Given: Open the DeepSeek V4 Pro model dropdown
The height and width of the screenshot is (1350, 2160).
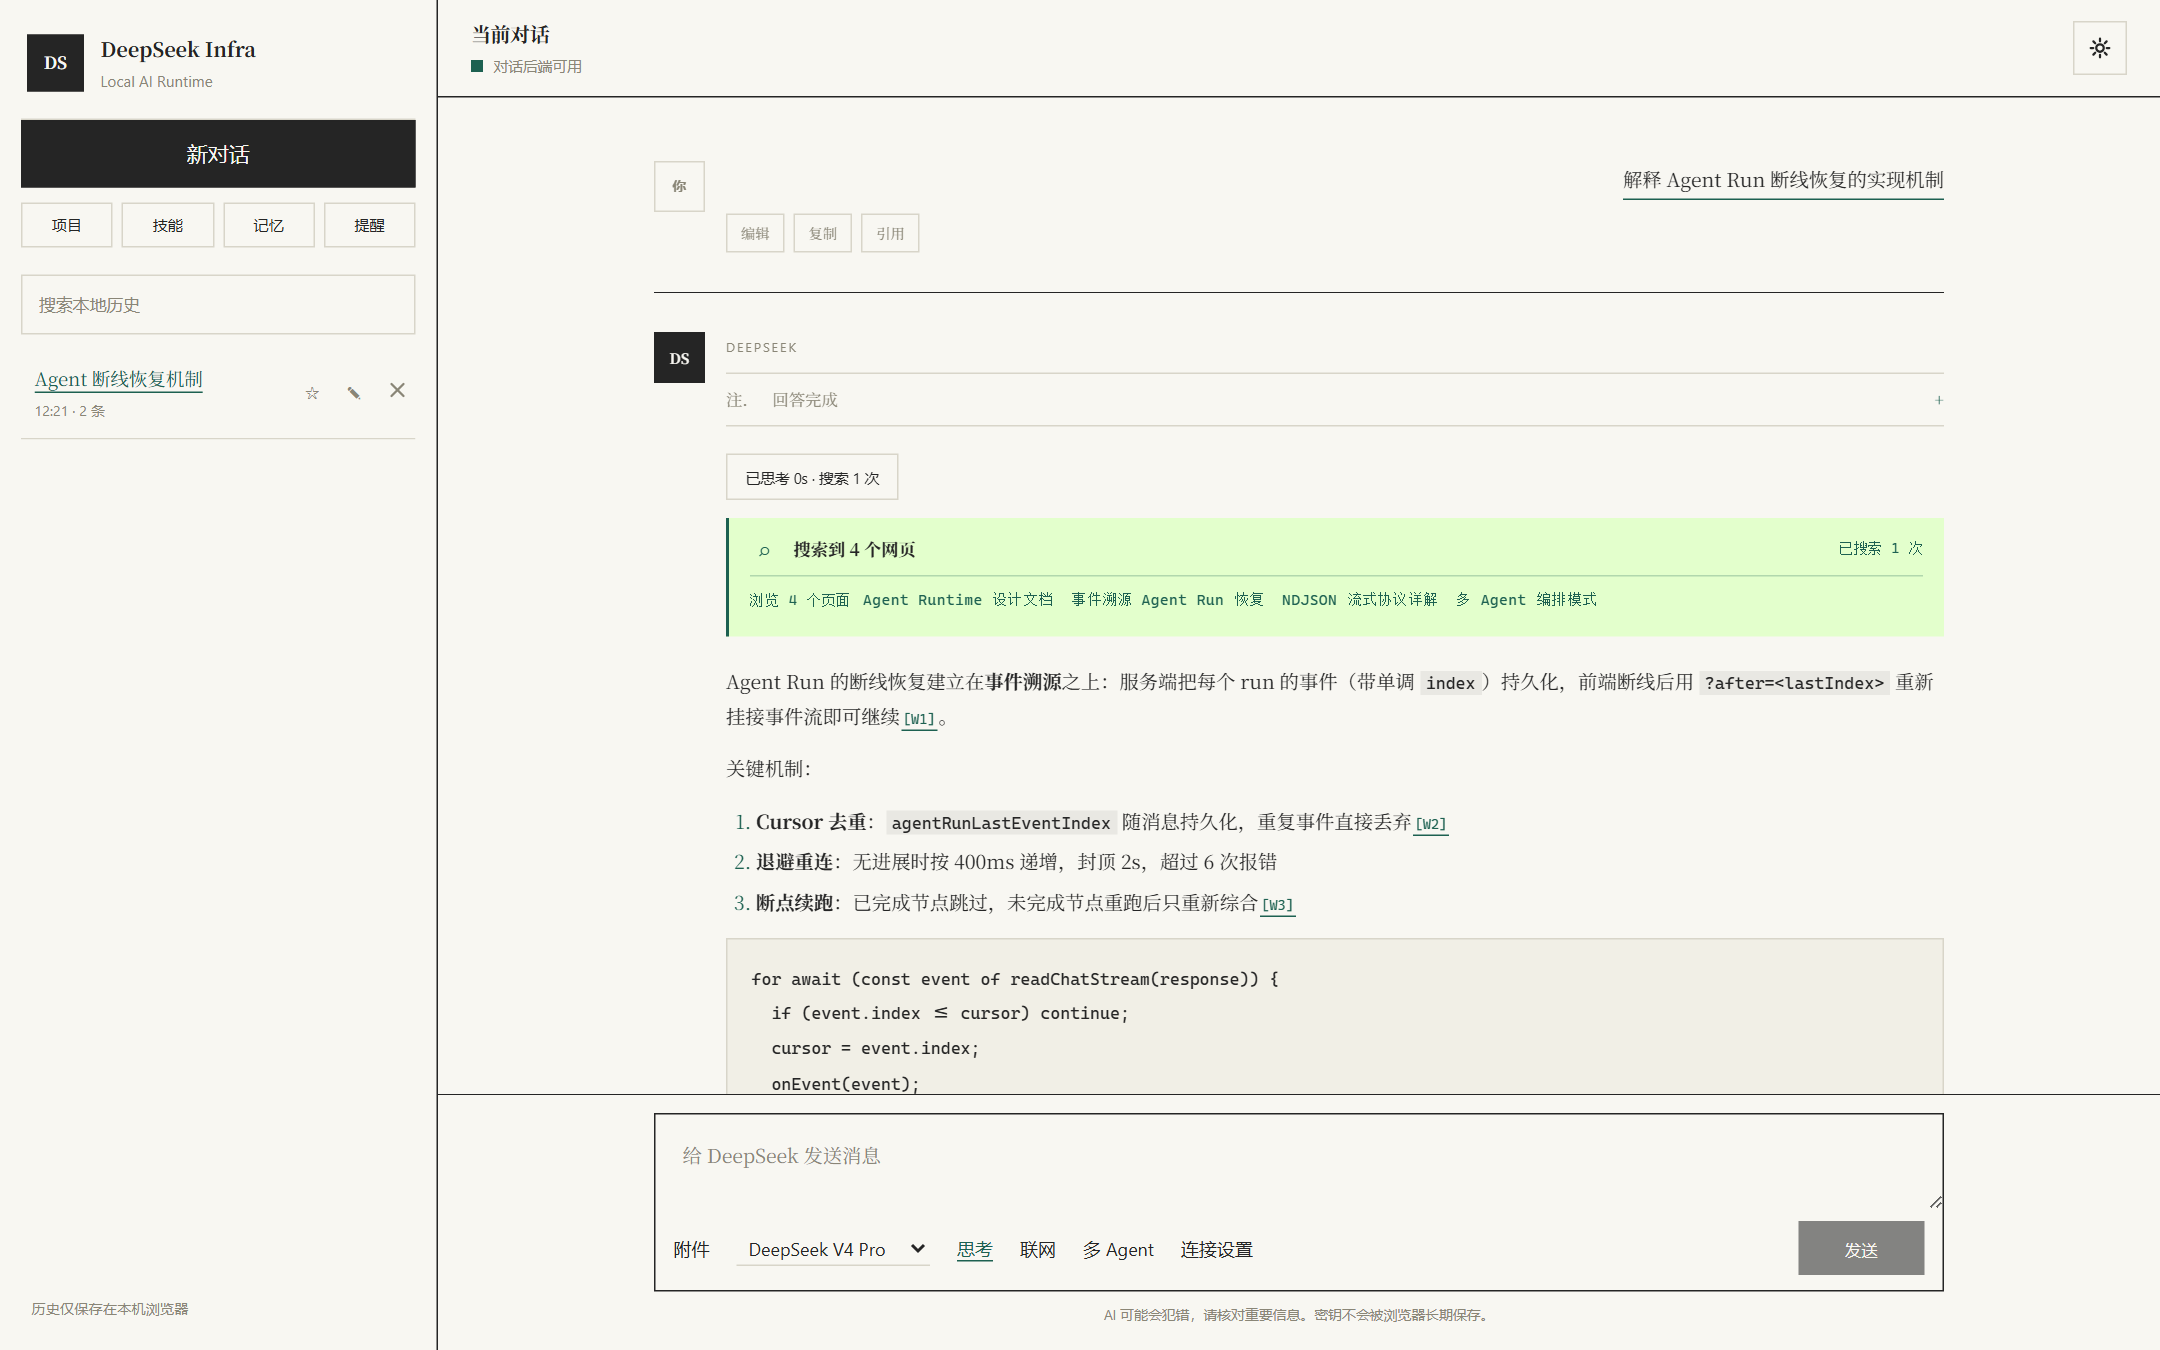Looking at the screenshot, I should click(x=833, y=1249).
